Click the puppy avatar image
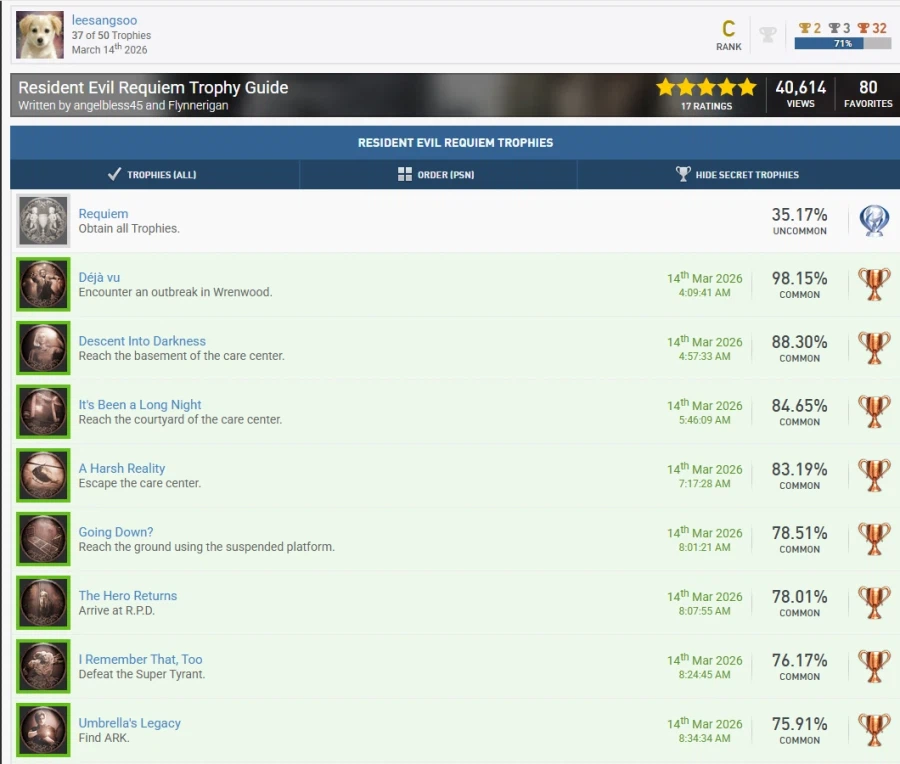Viewport: 900px width, 764px height. [x=41, y=35]
